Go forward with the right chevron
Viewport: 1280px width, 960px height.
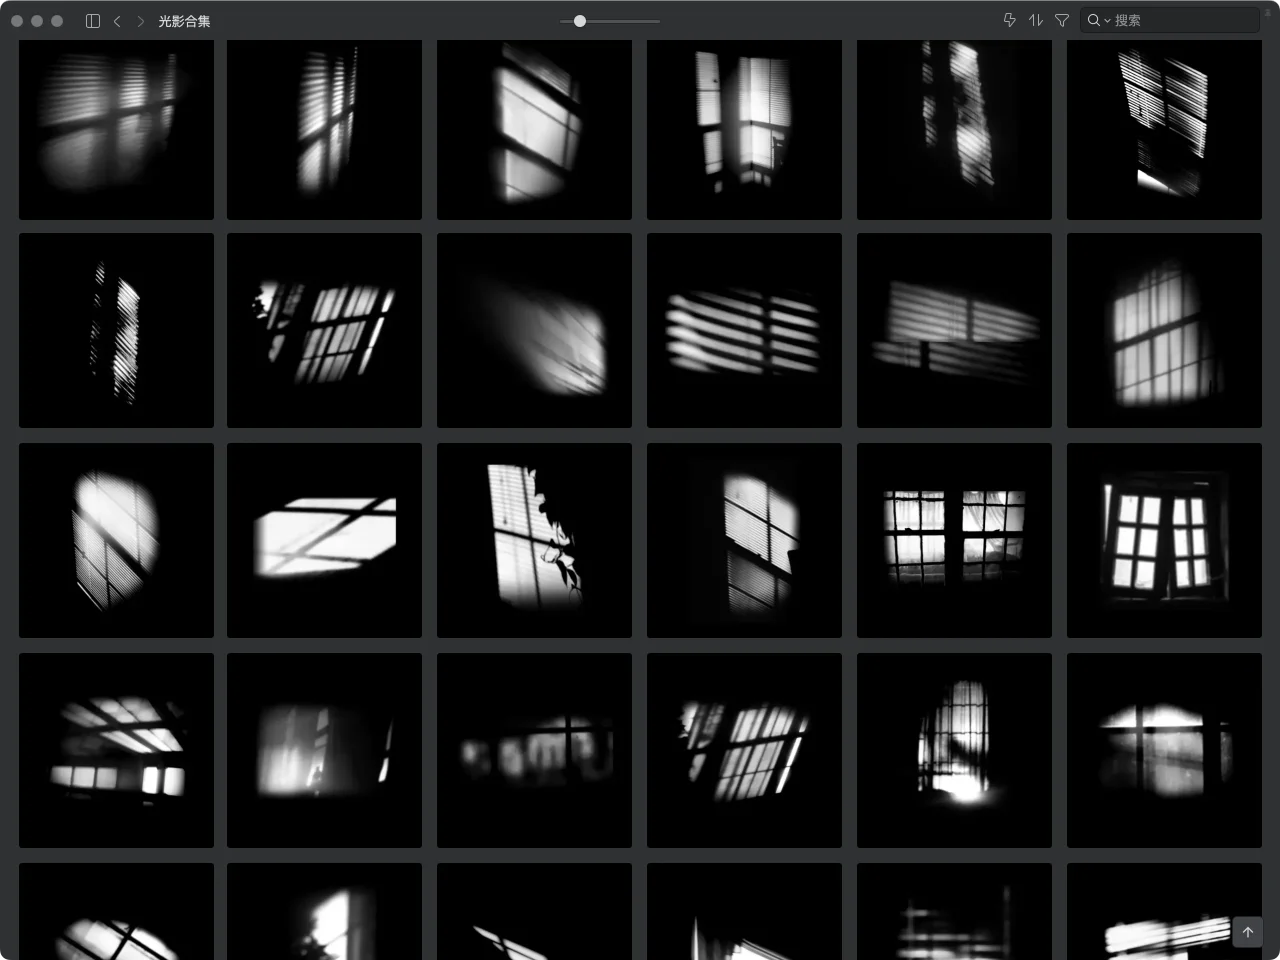click(140, 21)
